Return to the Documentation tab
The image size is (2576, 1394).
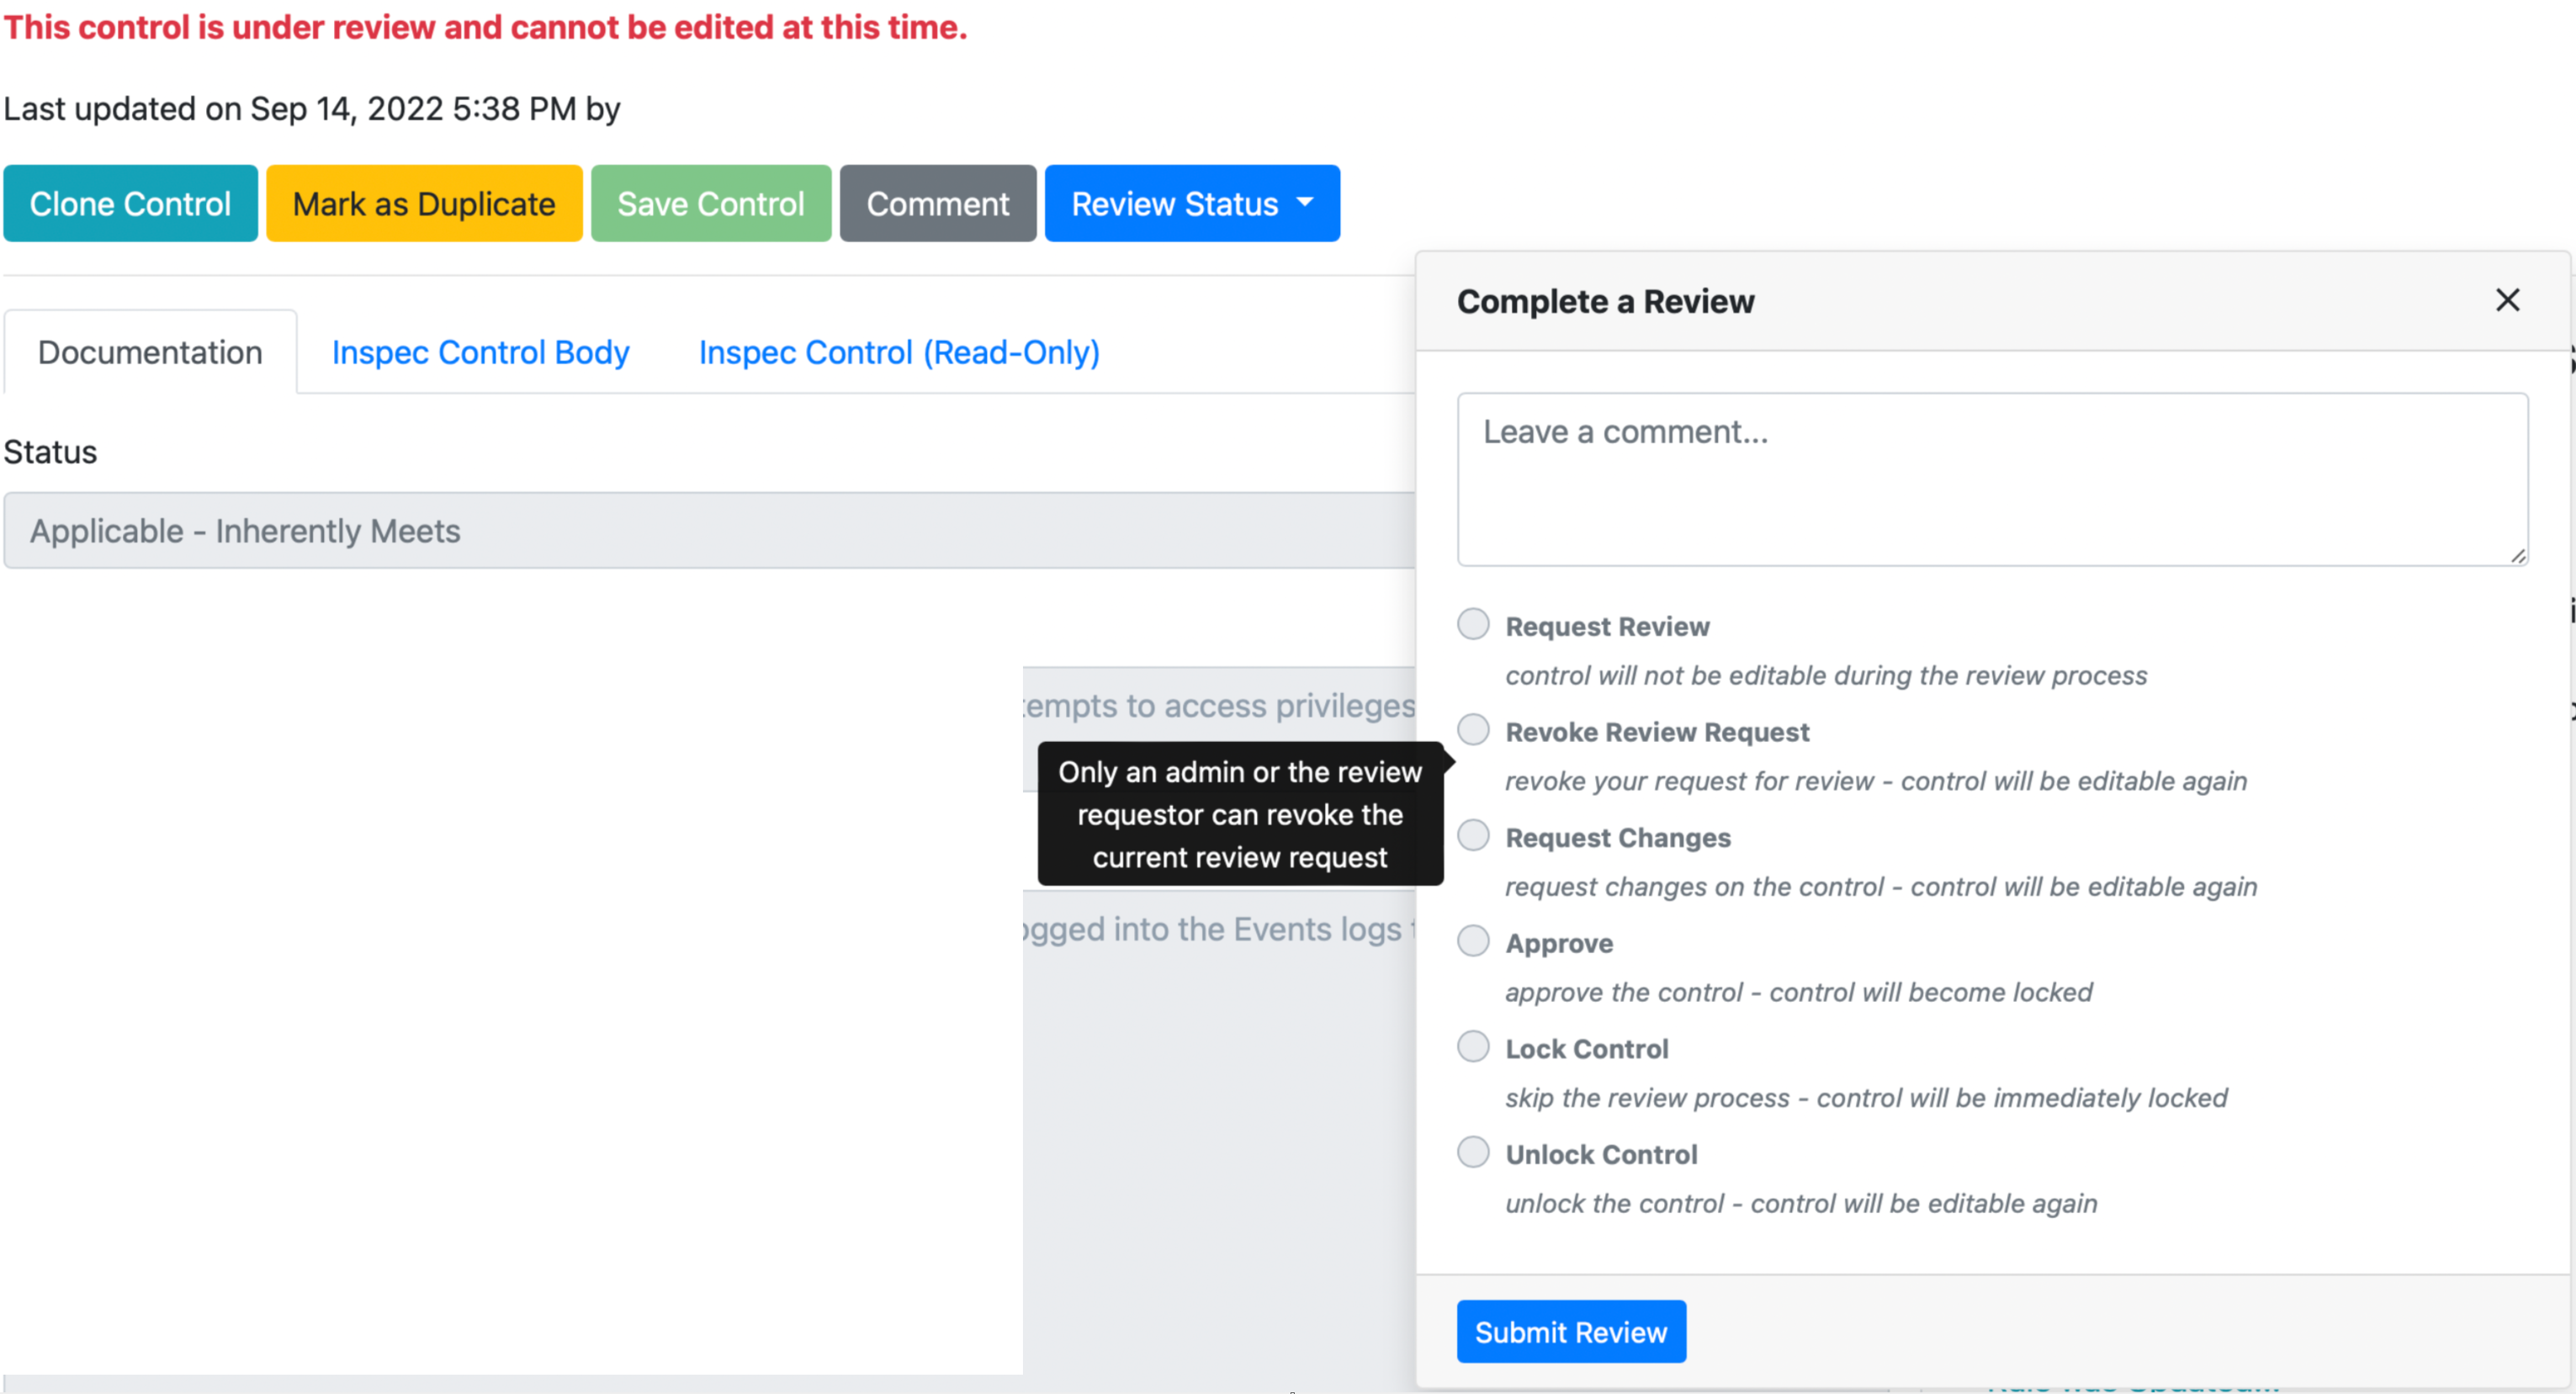point(148,352)
